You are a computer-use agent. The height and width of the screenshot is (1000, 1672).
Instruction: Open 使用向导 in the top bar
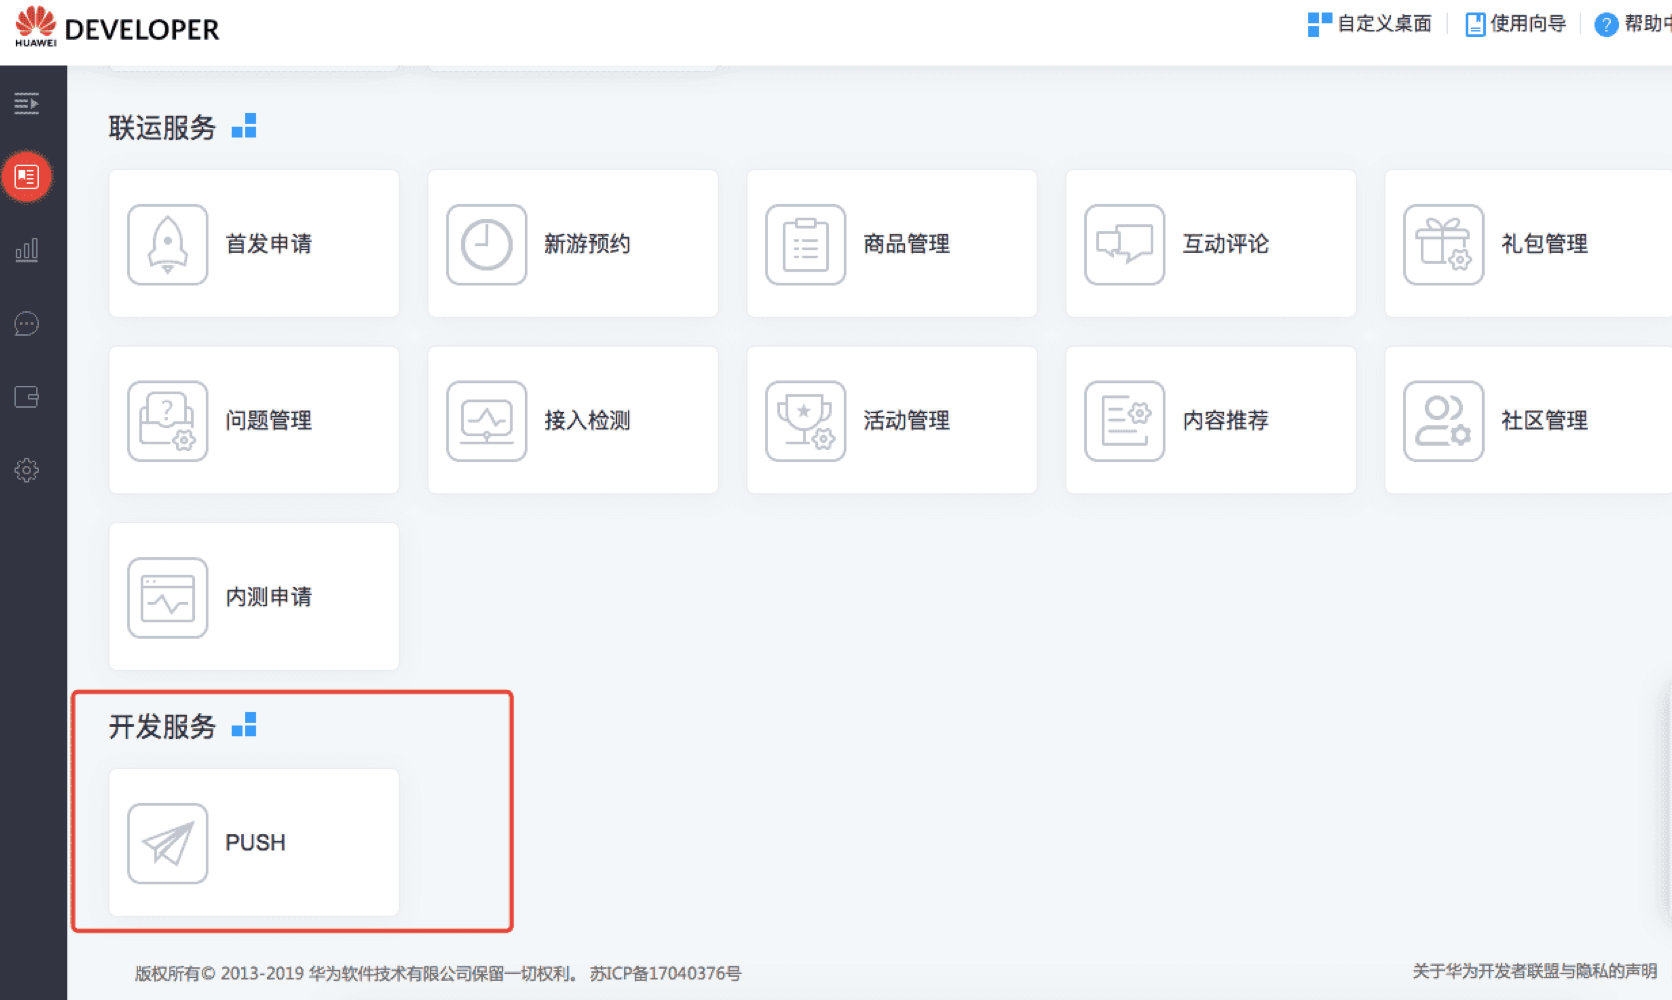tap(1515, 24)
